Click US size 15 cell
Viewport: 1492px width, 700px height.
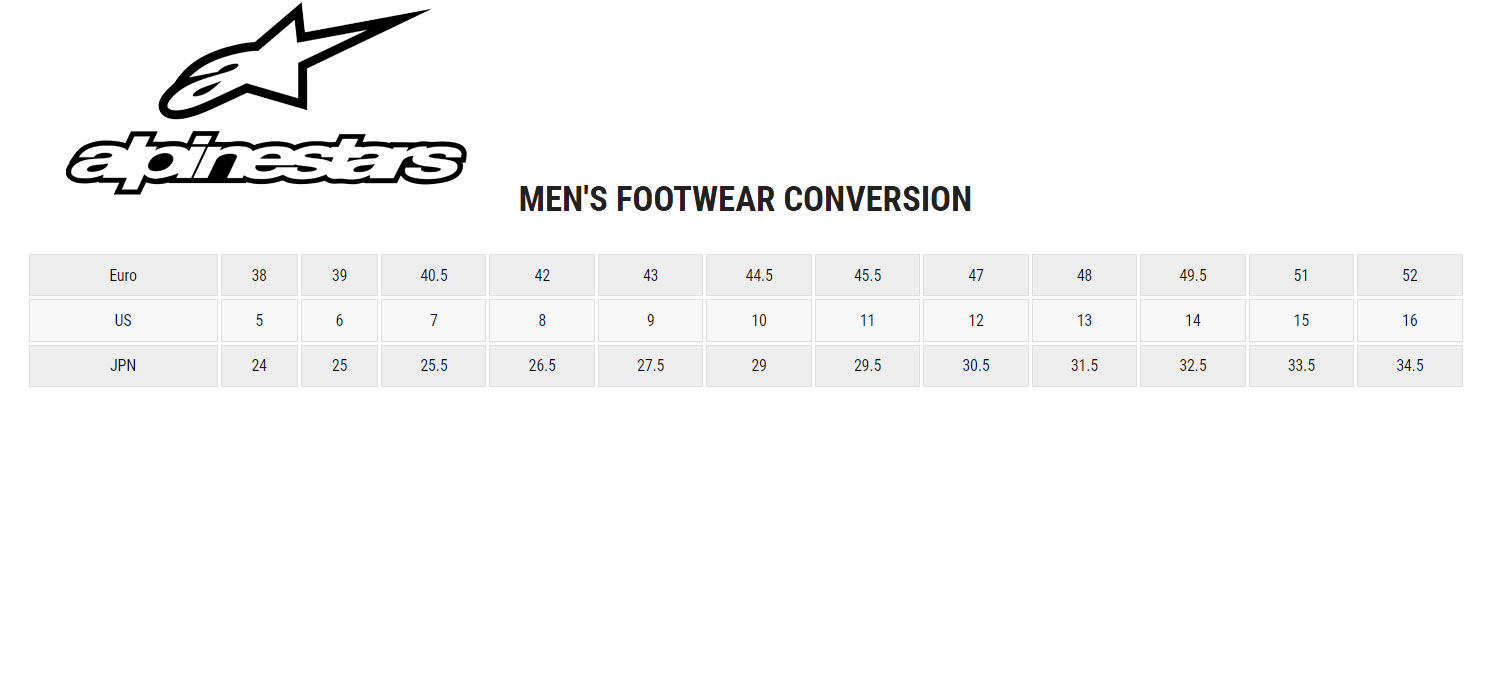tap(1301, 320)
